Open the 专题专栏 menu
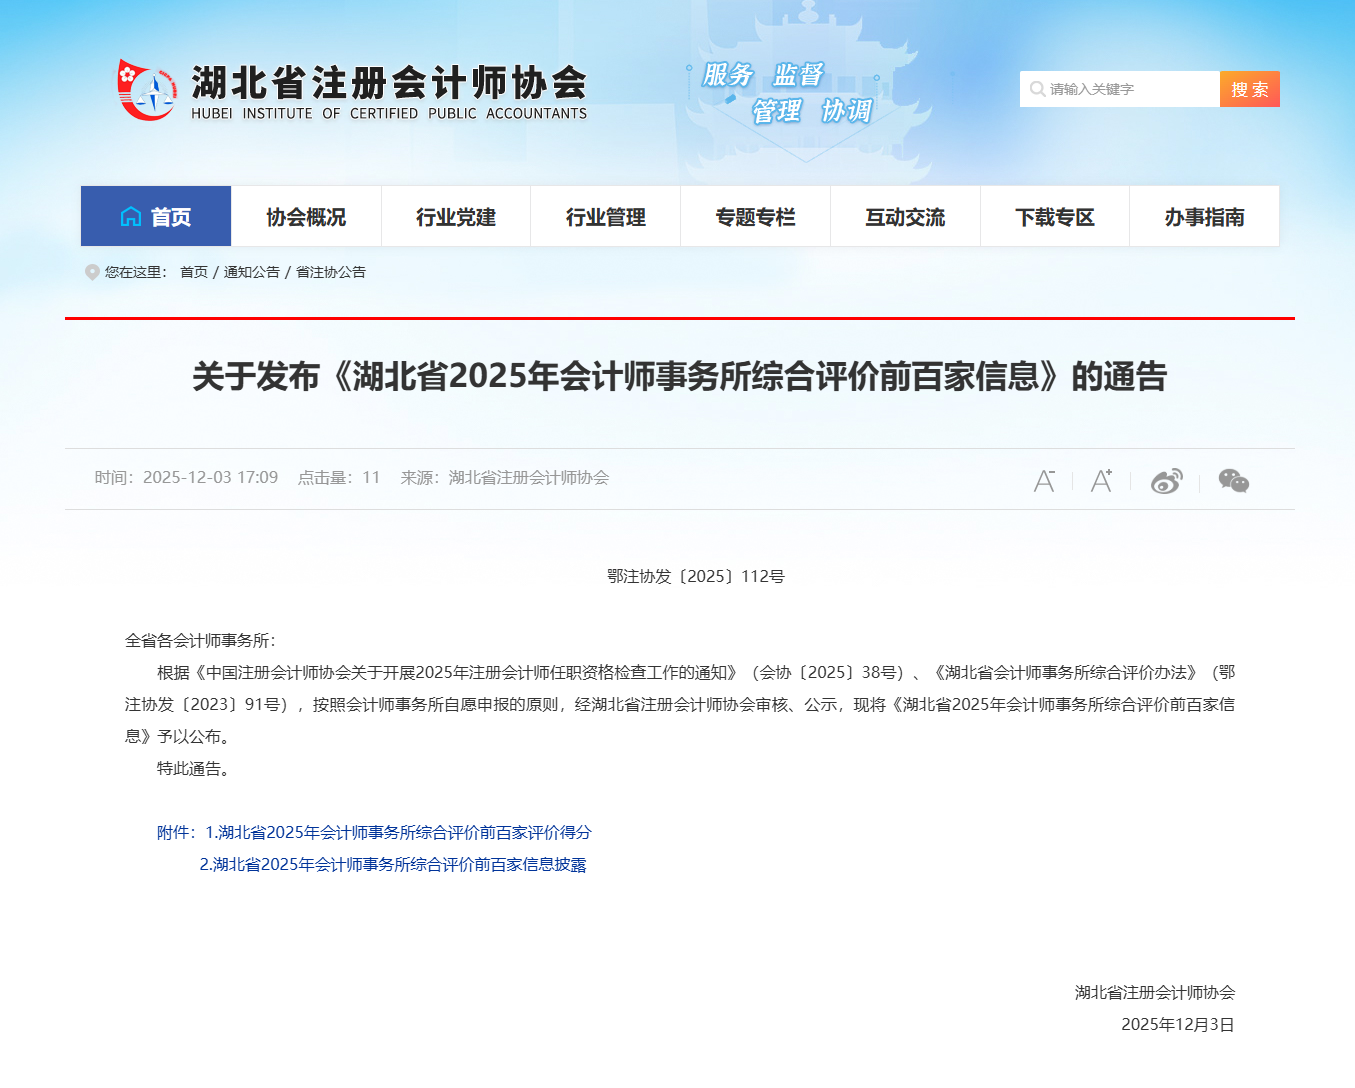This screenshot has height=1088, width=1355. (x=755, y=216)
